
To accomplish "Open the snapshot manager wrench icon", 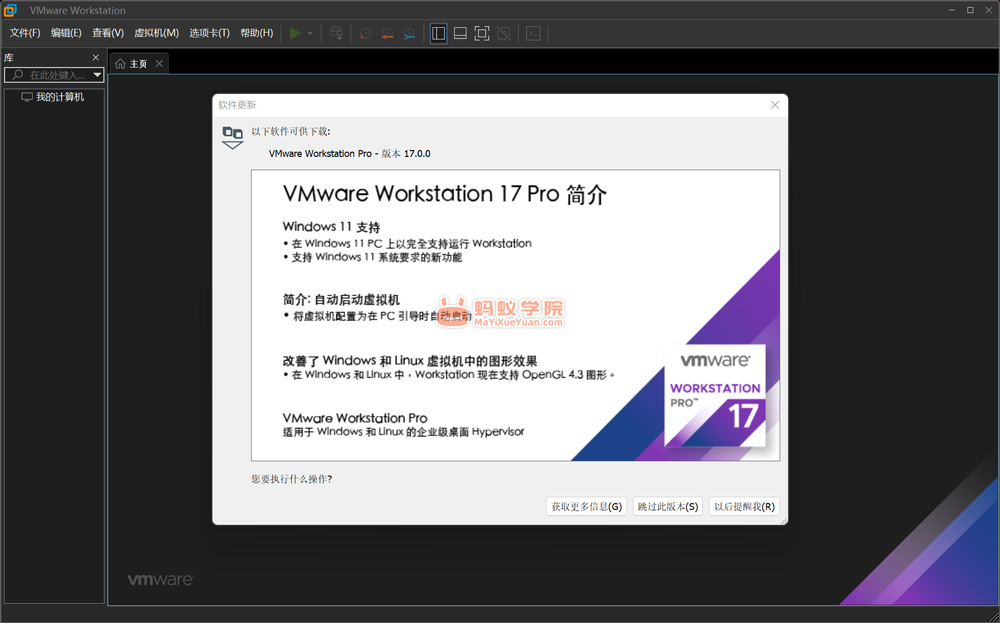I will click(409, 33).
